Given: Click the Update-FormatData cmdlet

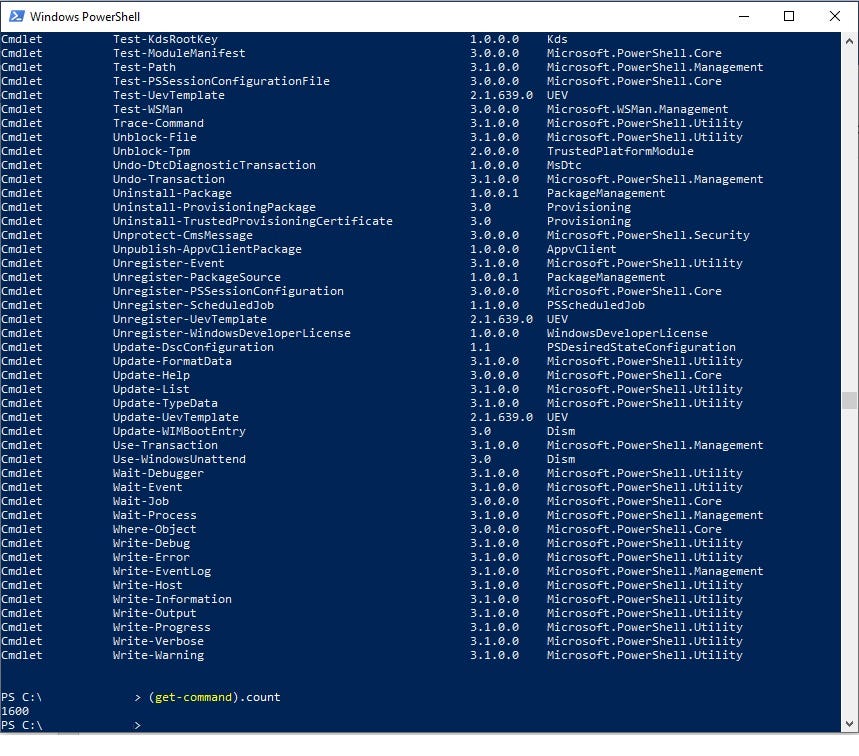Looking at the screenshot, I should tap(172, 361).
